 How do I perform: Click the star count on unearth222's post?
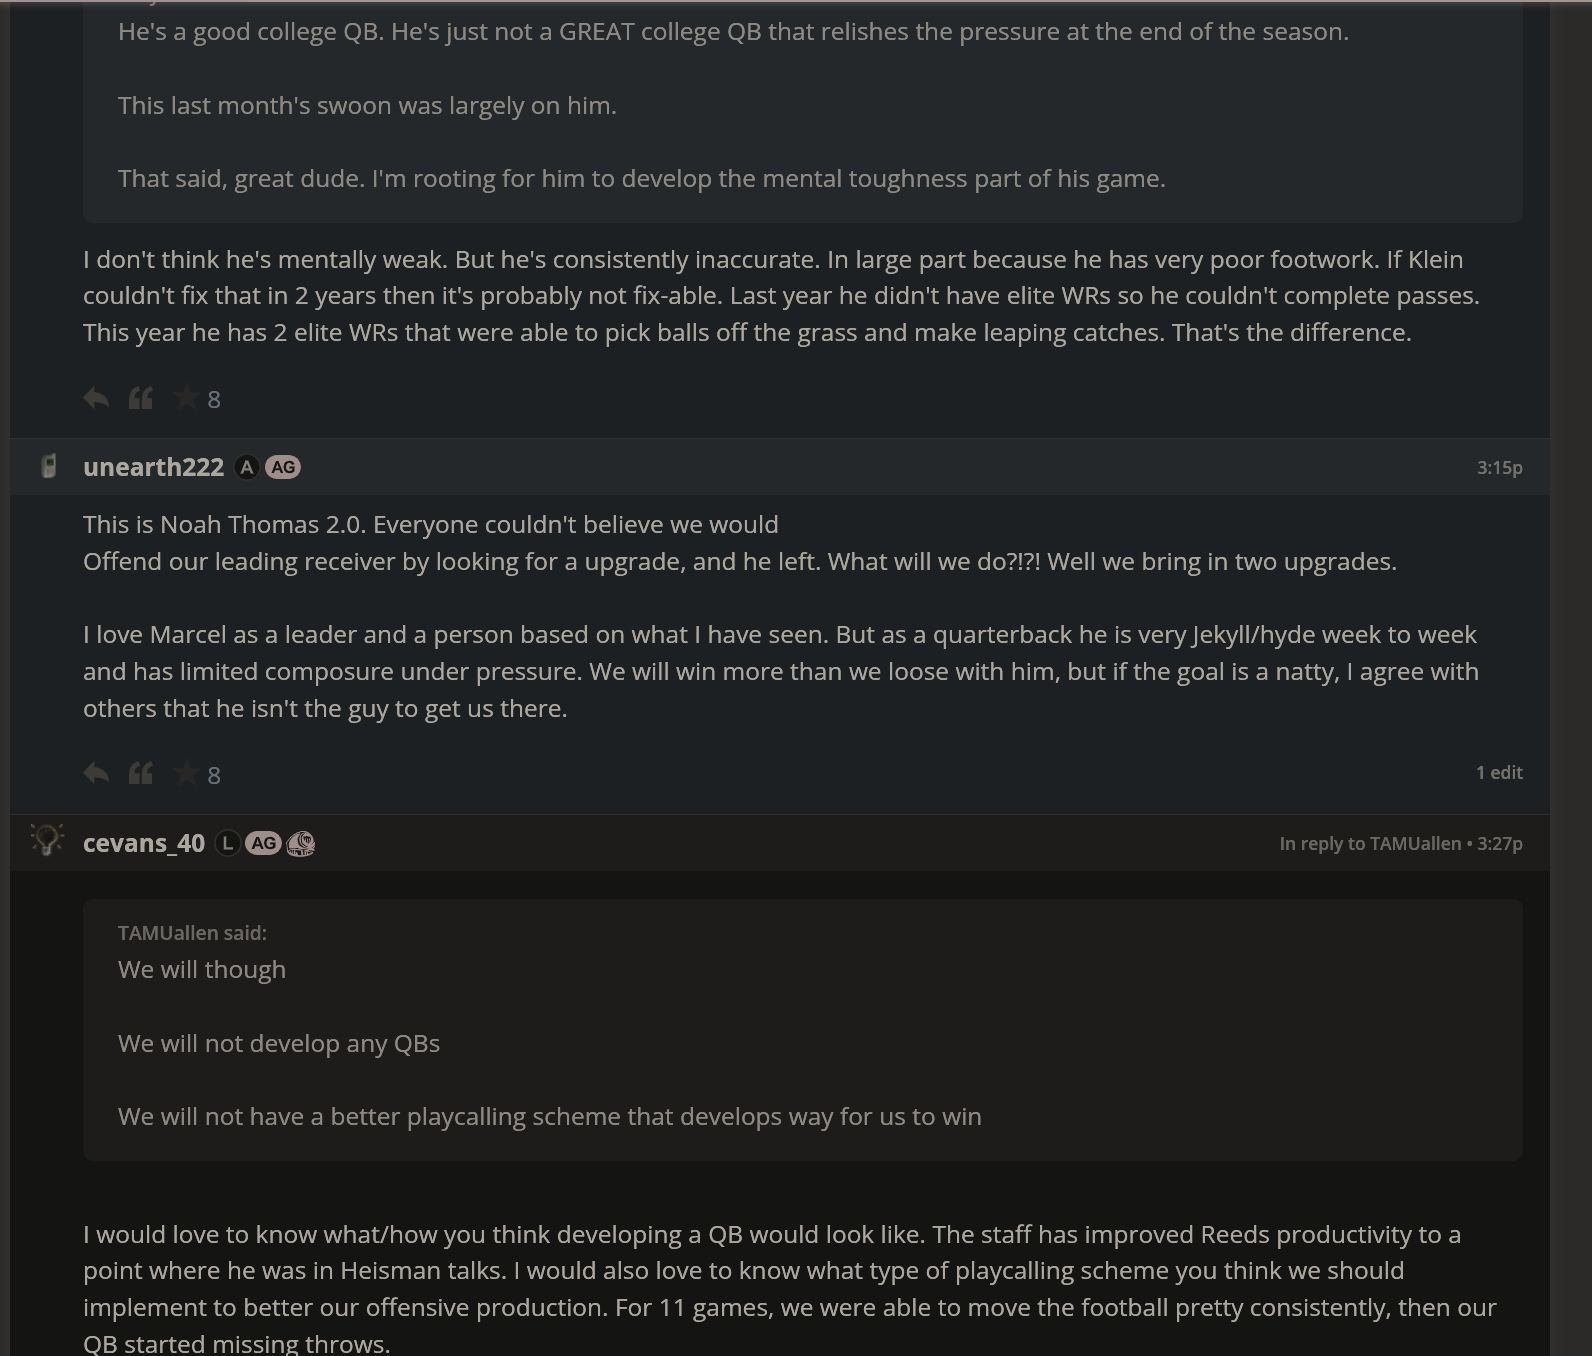(214, 775)
